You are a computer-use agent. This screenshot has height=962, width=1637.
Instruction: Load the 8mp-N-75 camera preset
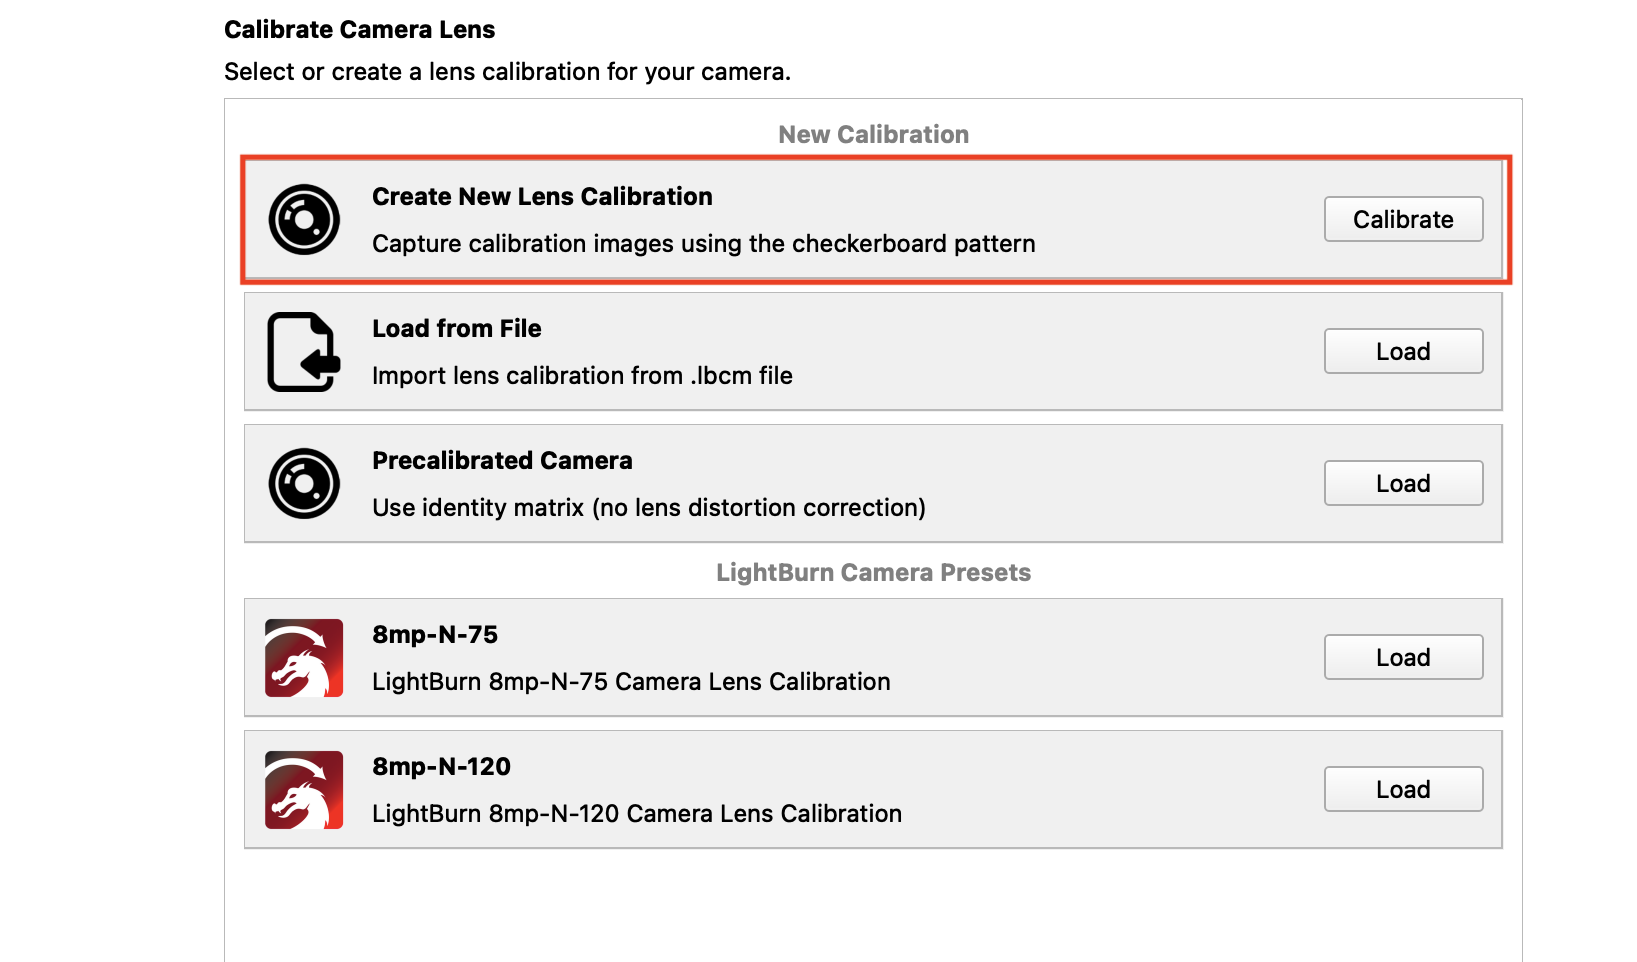(x=1403, y=657)
